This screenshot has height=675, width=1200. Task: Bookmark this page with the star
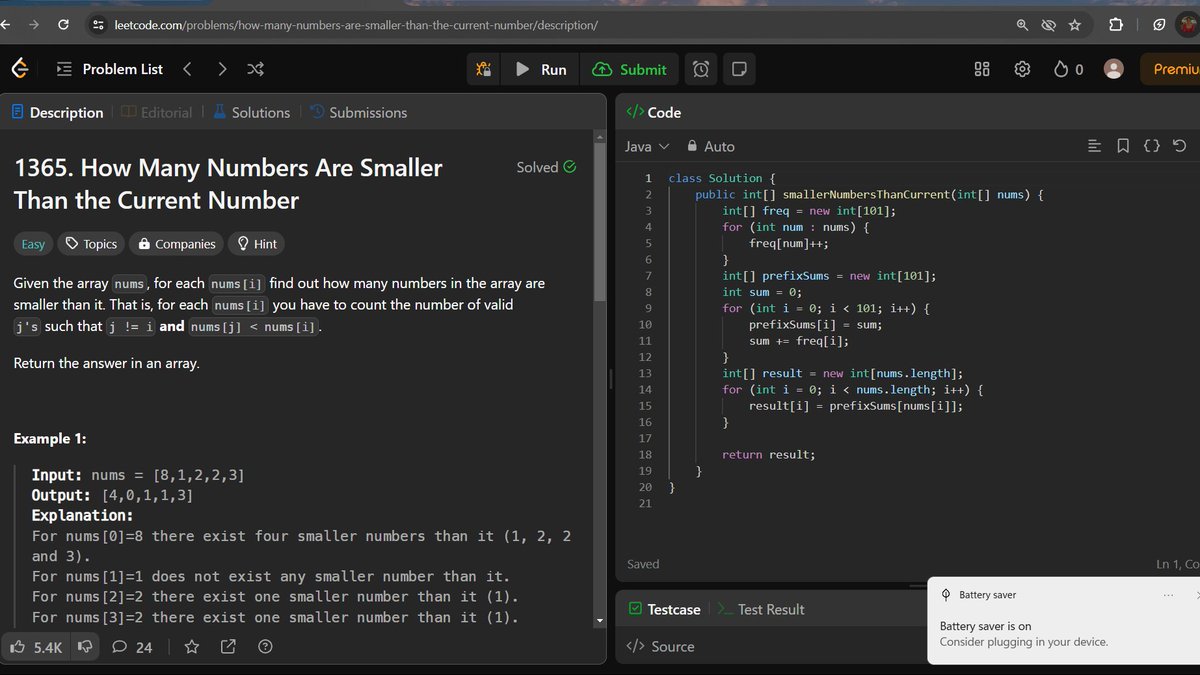[1075, 25]
